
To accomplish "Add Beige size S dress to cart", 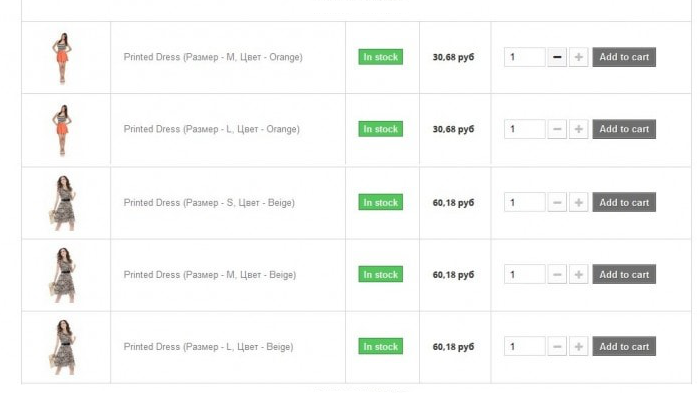I will tap(624, 202).
